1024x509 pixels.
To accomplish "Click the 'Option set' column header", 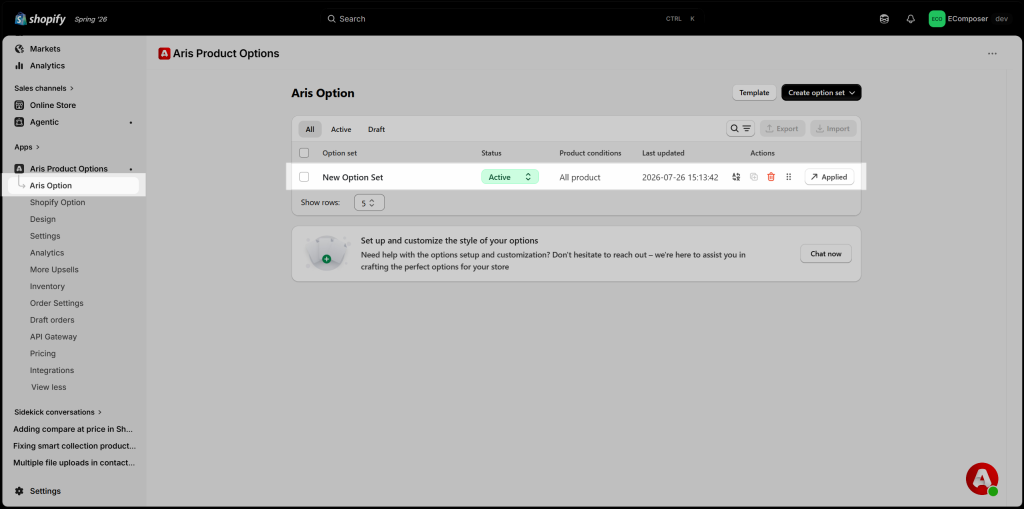I will pos(340,153).
